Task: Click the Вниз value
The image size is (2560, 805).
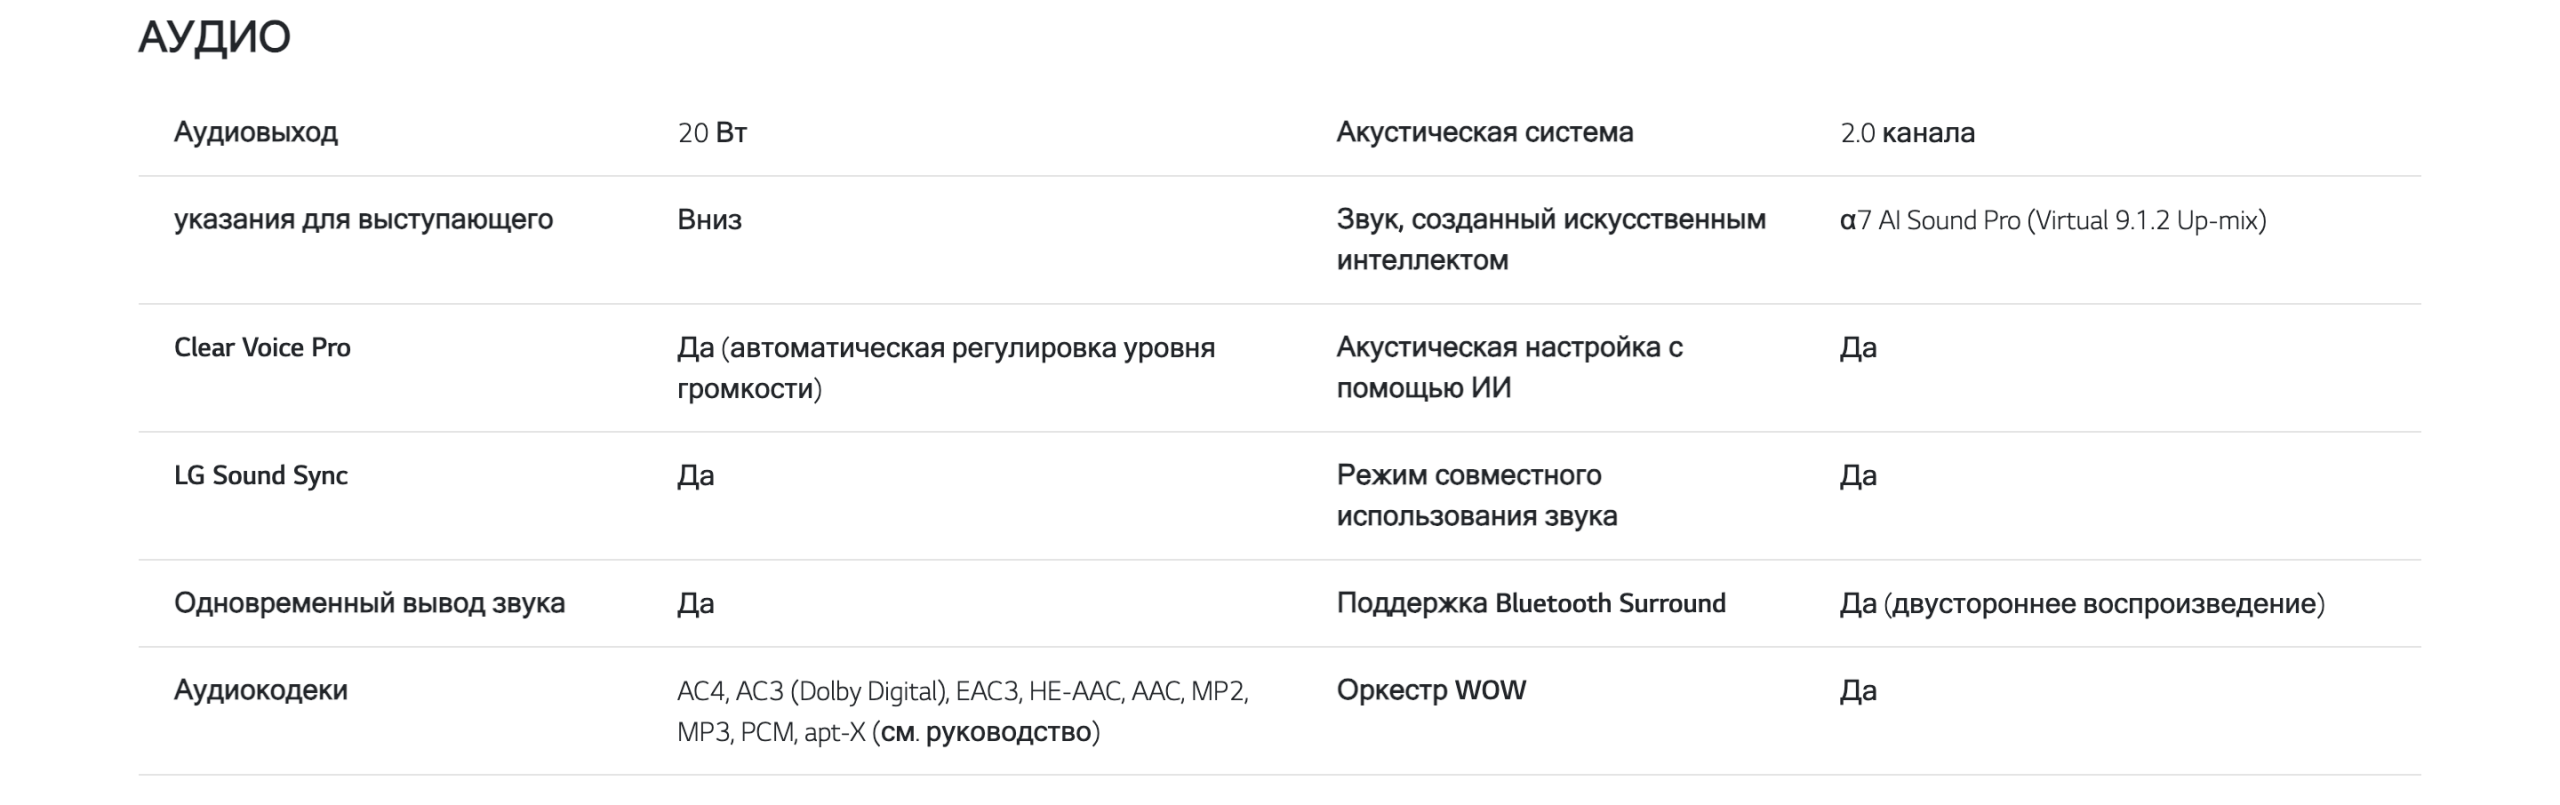Action: (x=709, y=220)
